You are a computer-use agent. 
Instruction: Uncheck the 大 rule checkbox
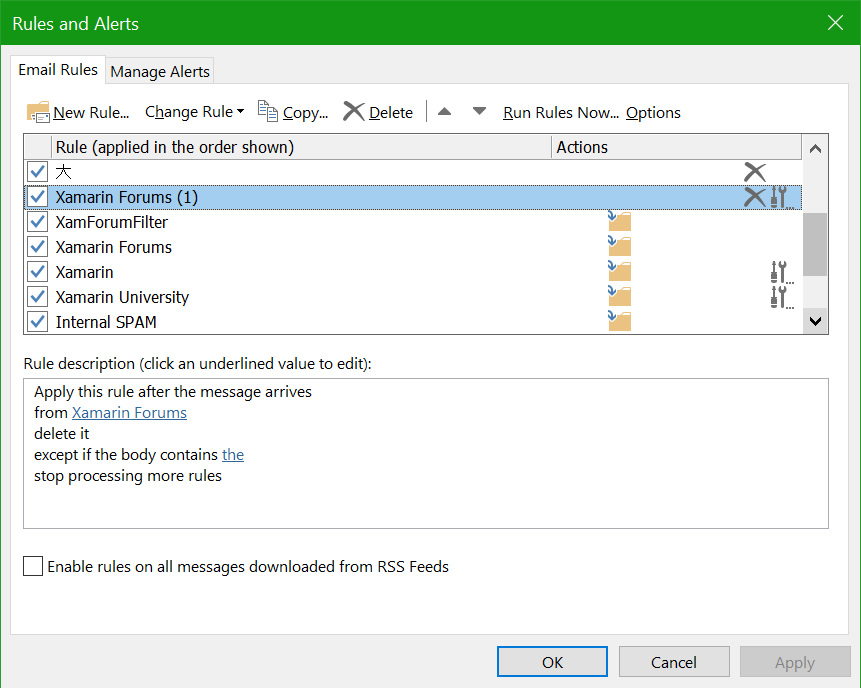point(37,171)
